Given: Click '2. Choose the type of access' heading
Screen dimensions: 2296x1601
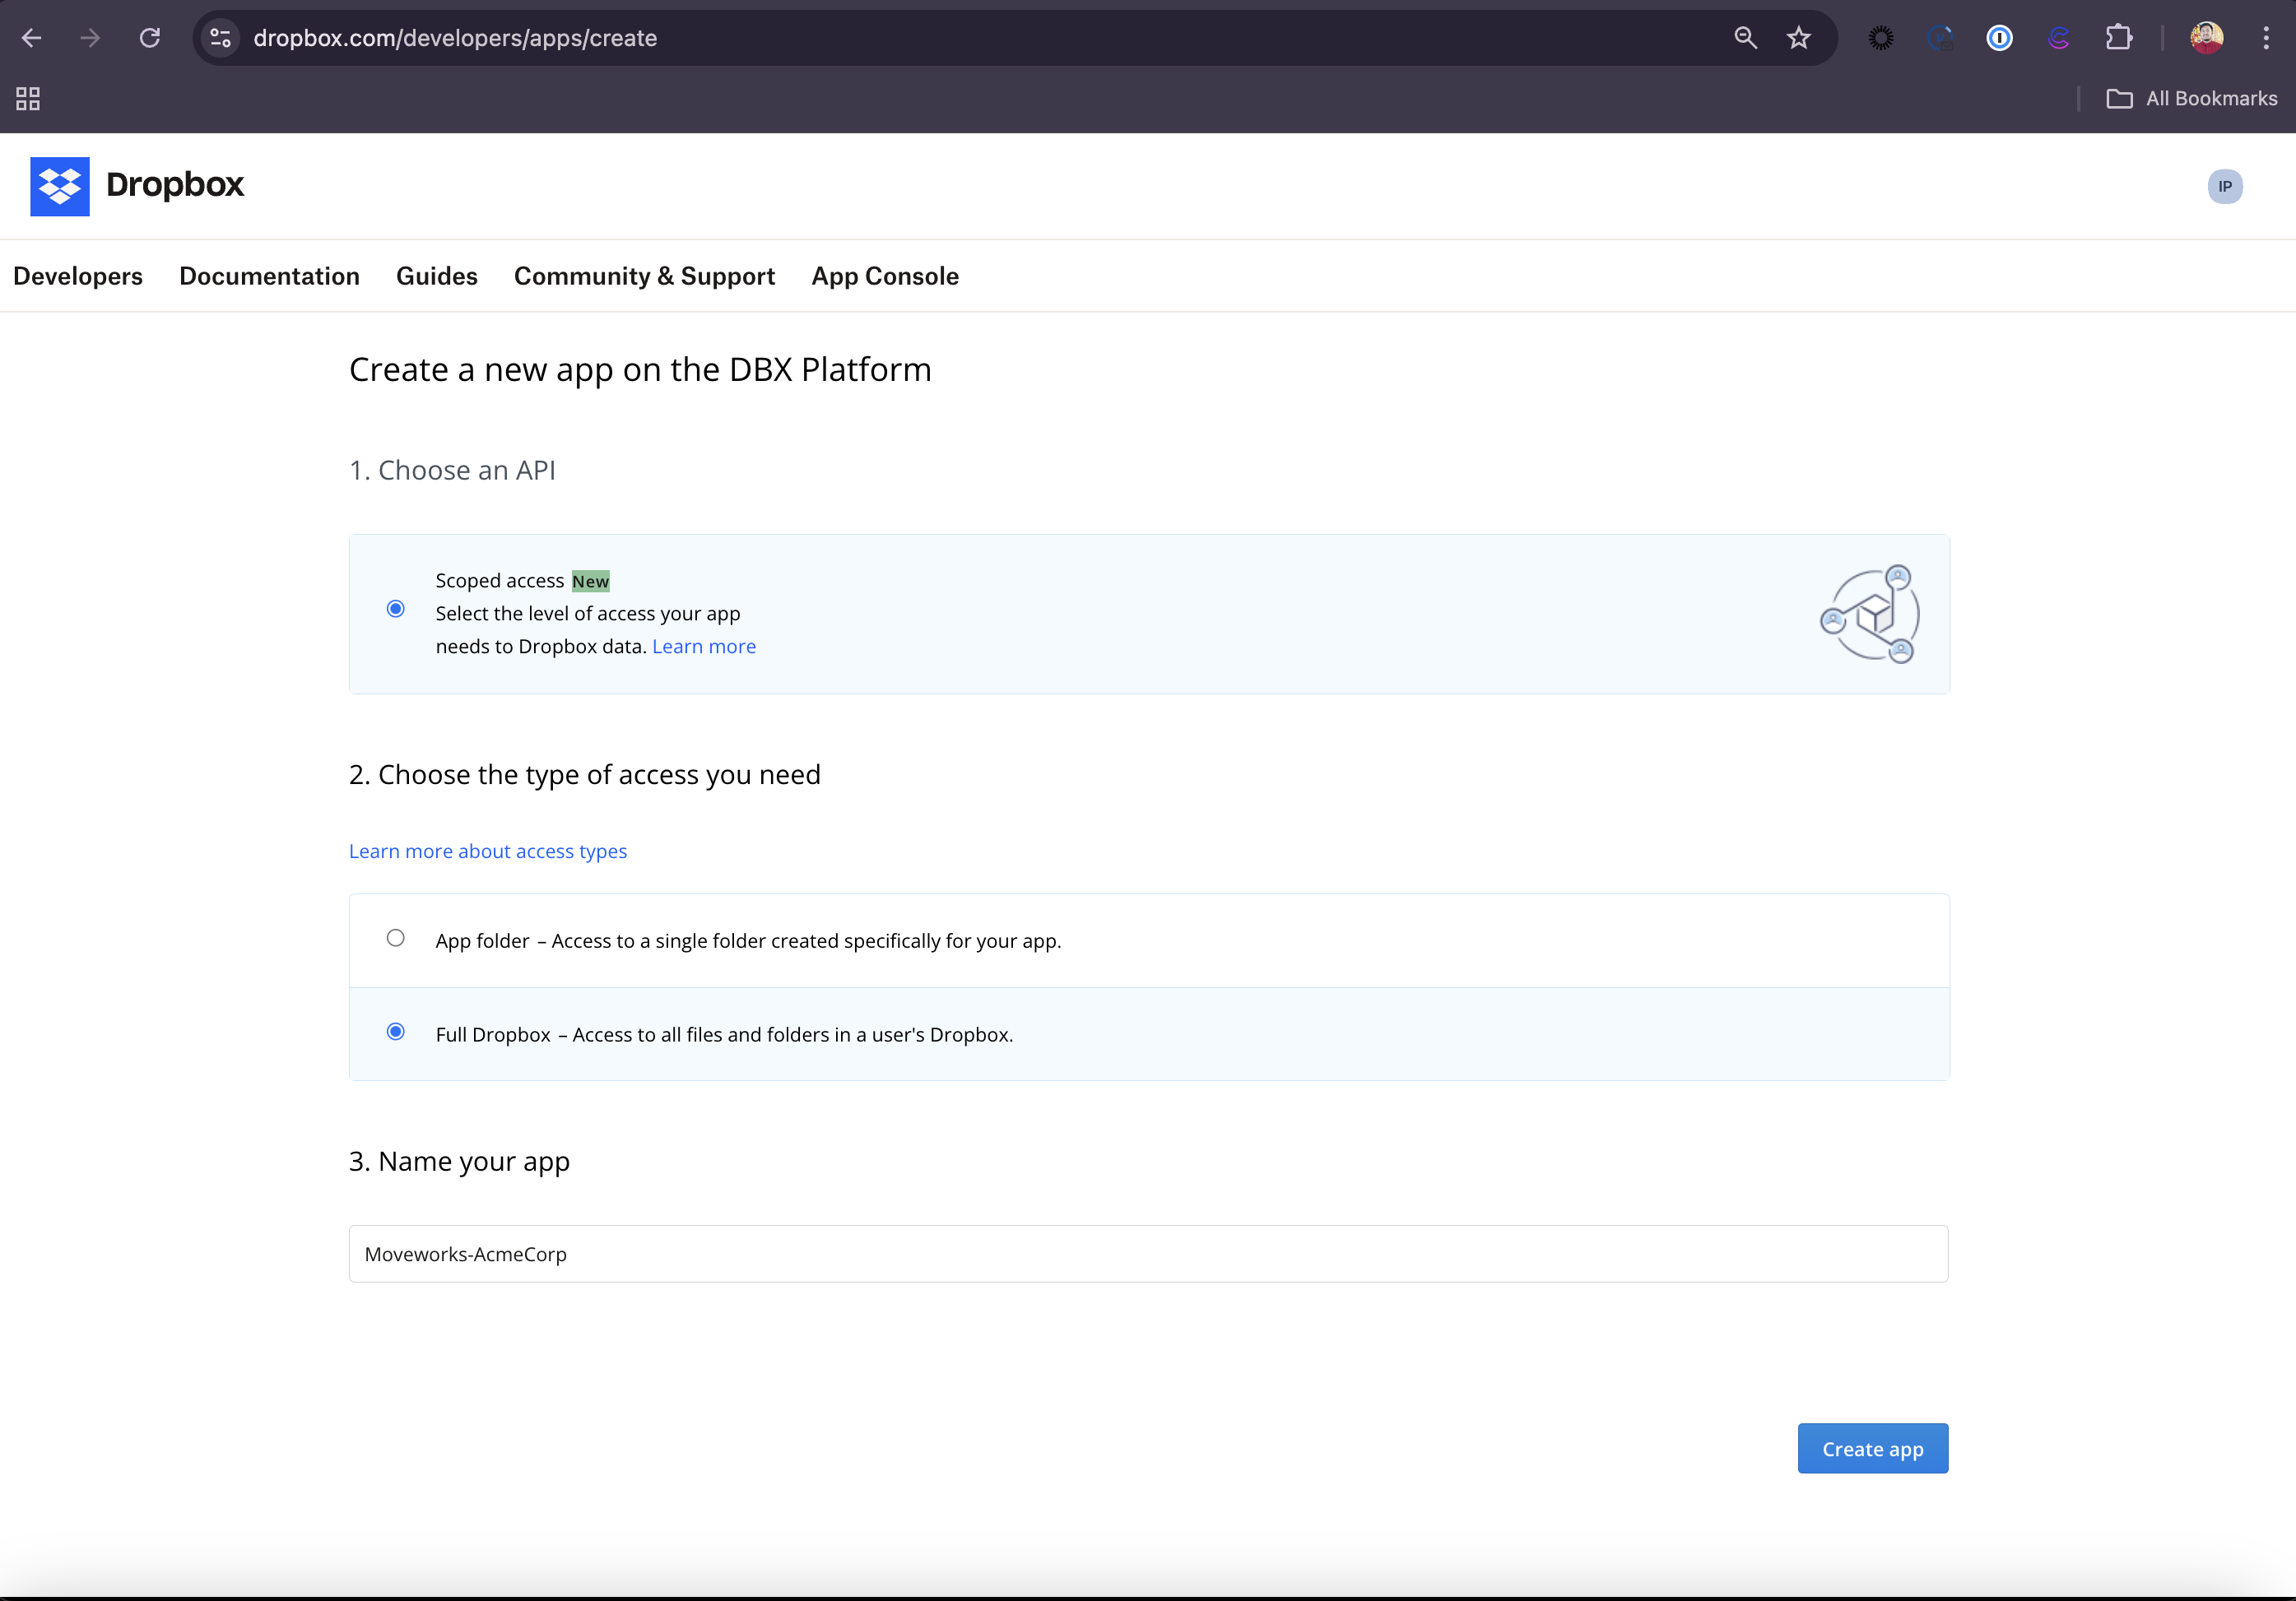Looking at the screenshot, I should [584, 774].
